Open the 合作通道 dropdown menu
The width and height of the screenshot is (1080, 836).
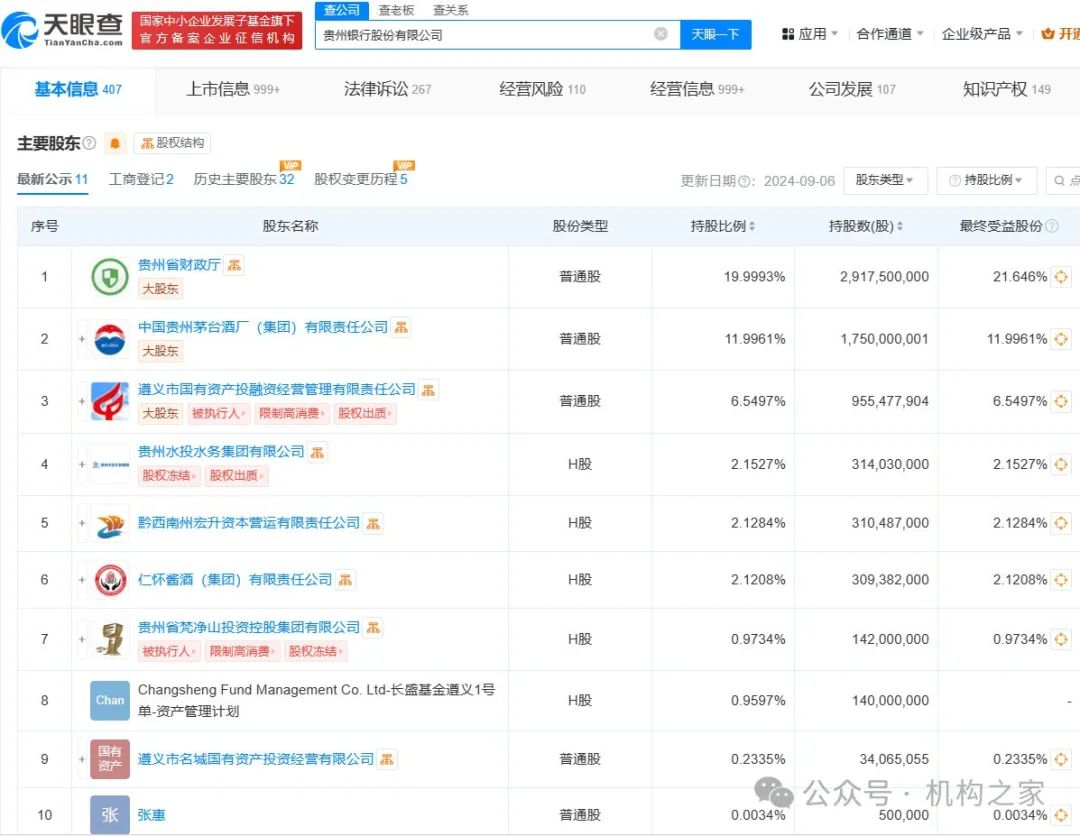tap(889, 34)
